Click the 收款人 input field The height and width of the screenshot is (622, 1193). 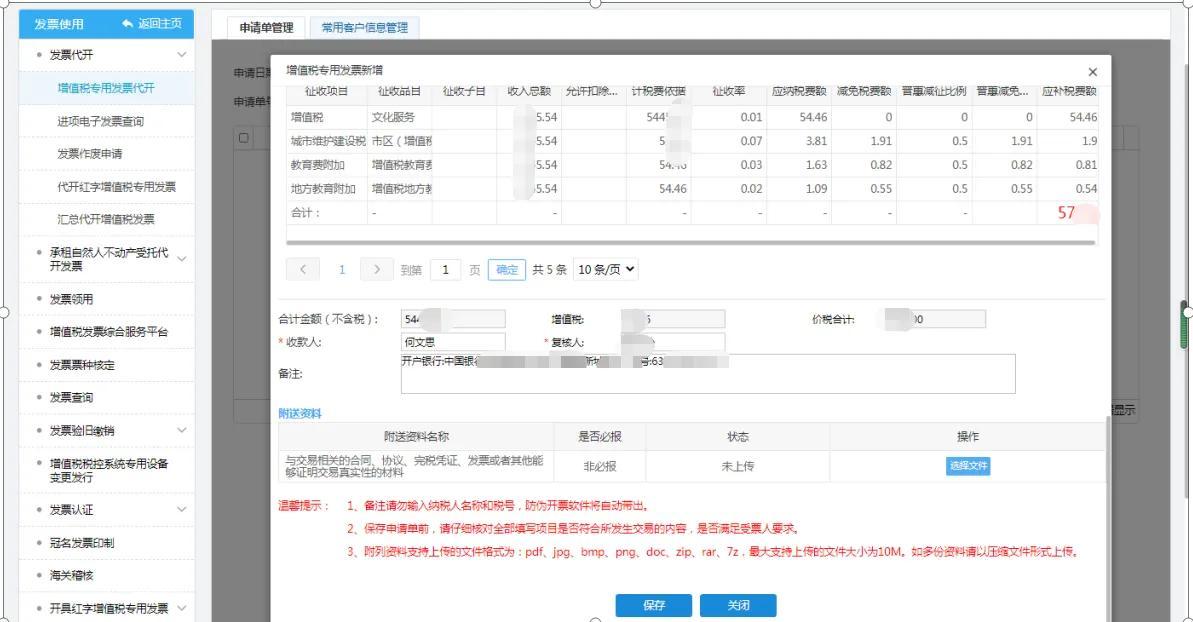(453, 342)
